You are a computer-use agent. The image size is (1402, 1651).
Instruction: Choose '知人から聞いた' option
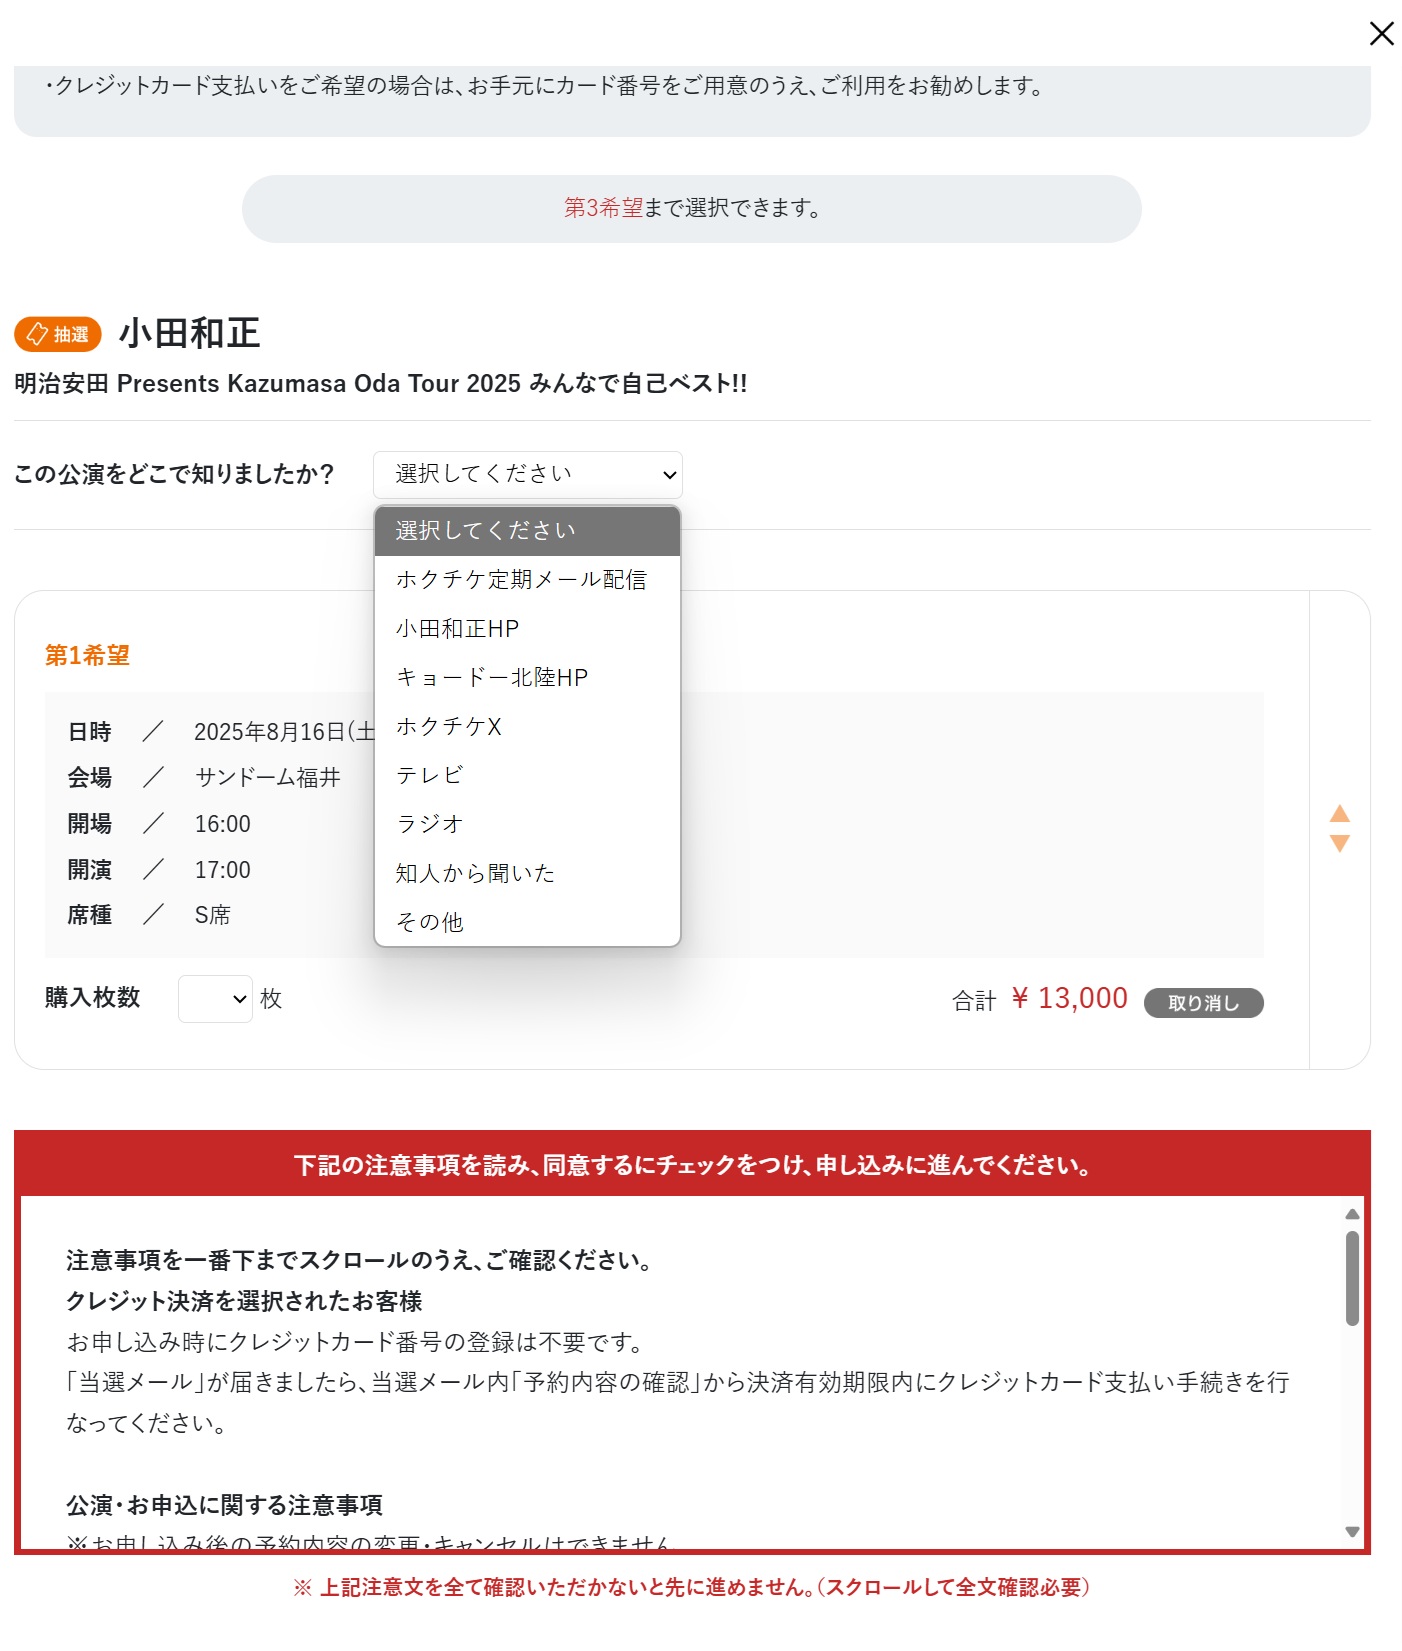(x=527, y=874)
